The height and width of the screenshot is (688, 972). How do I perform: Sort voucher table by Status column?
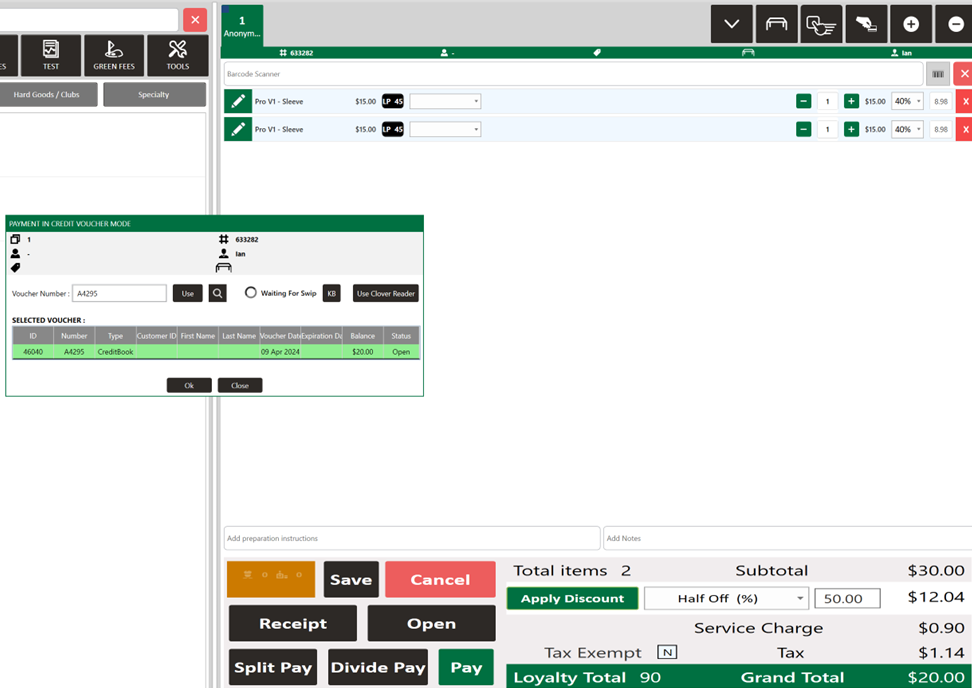[x=401, y=336]
